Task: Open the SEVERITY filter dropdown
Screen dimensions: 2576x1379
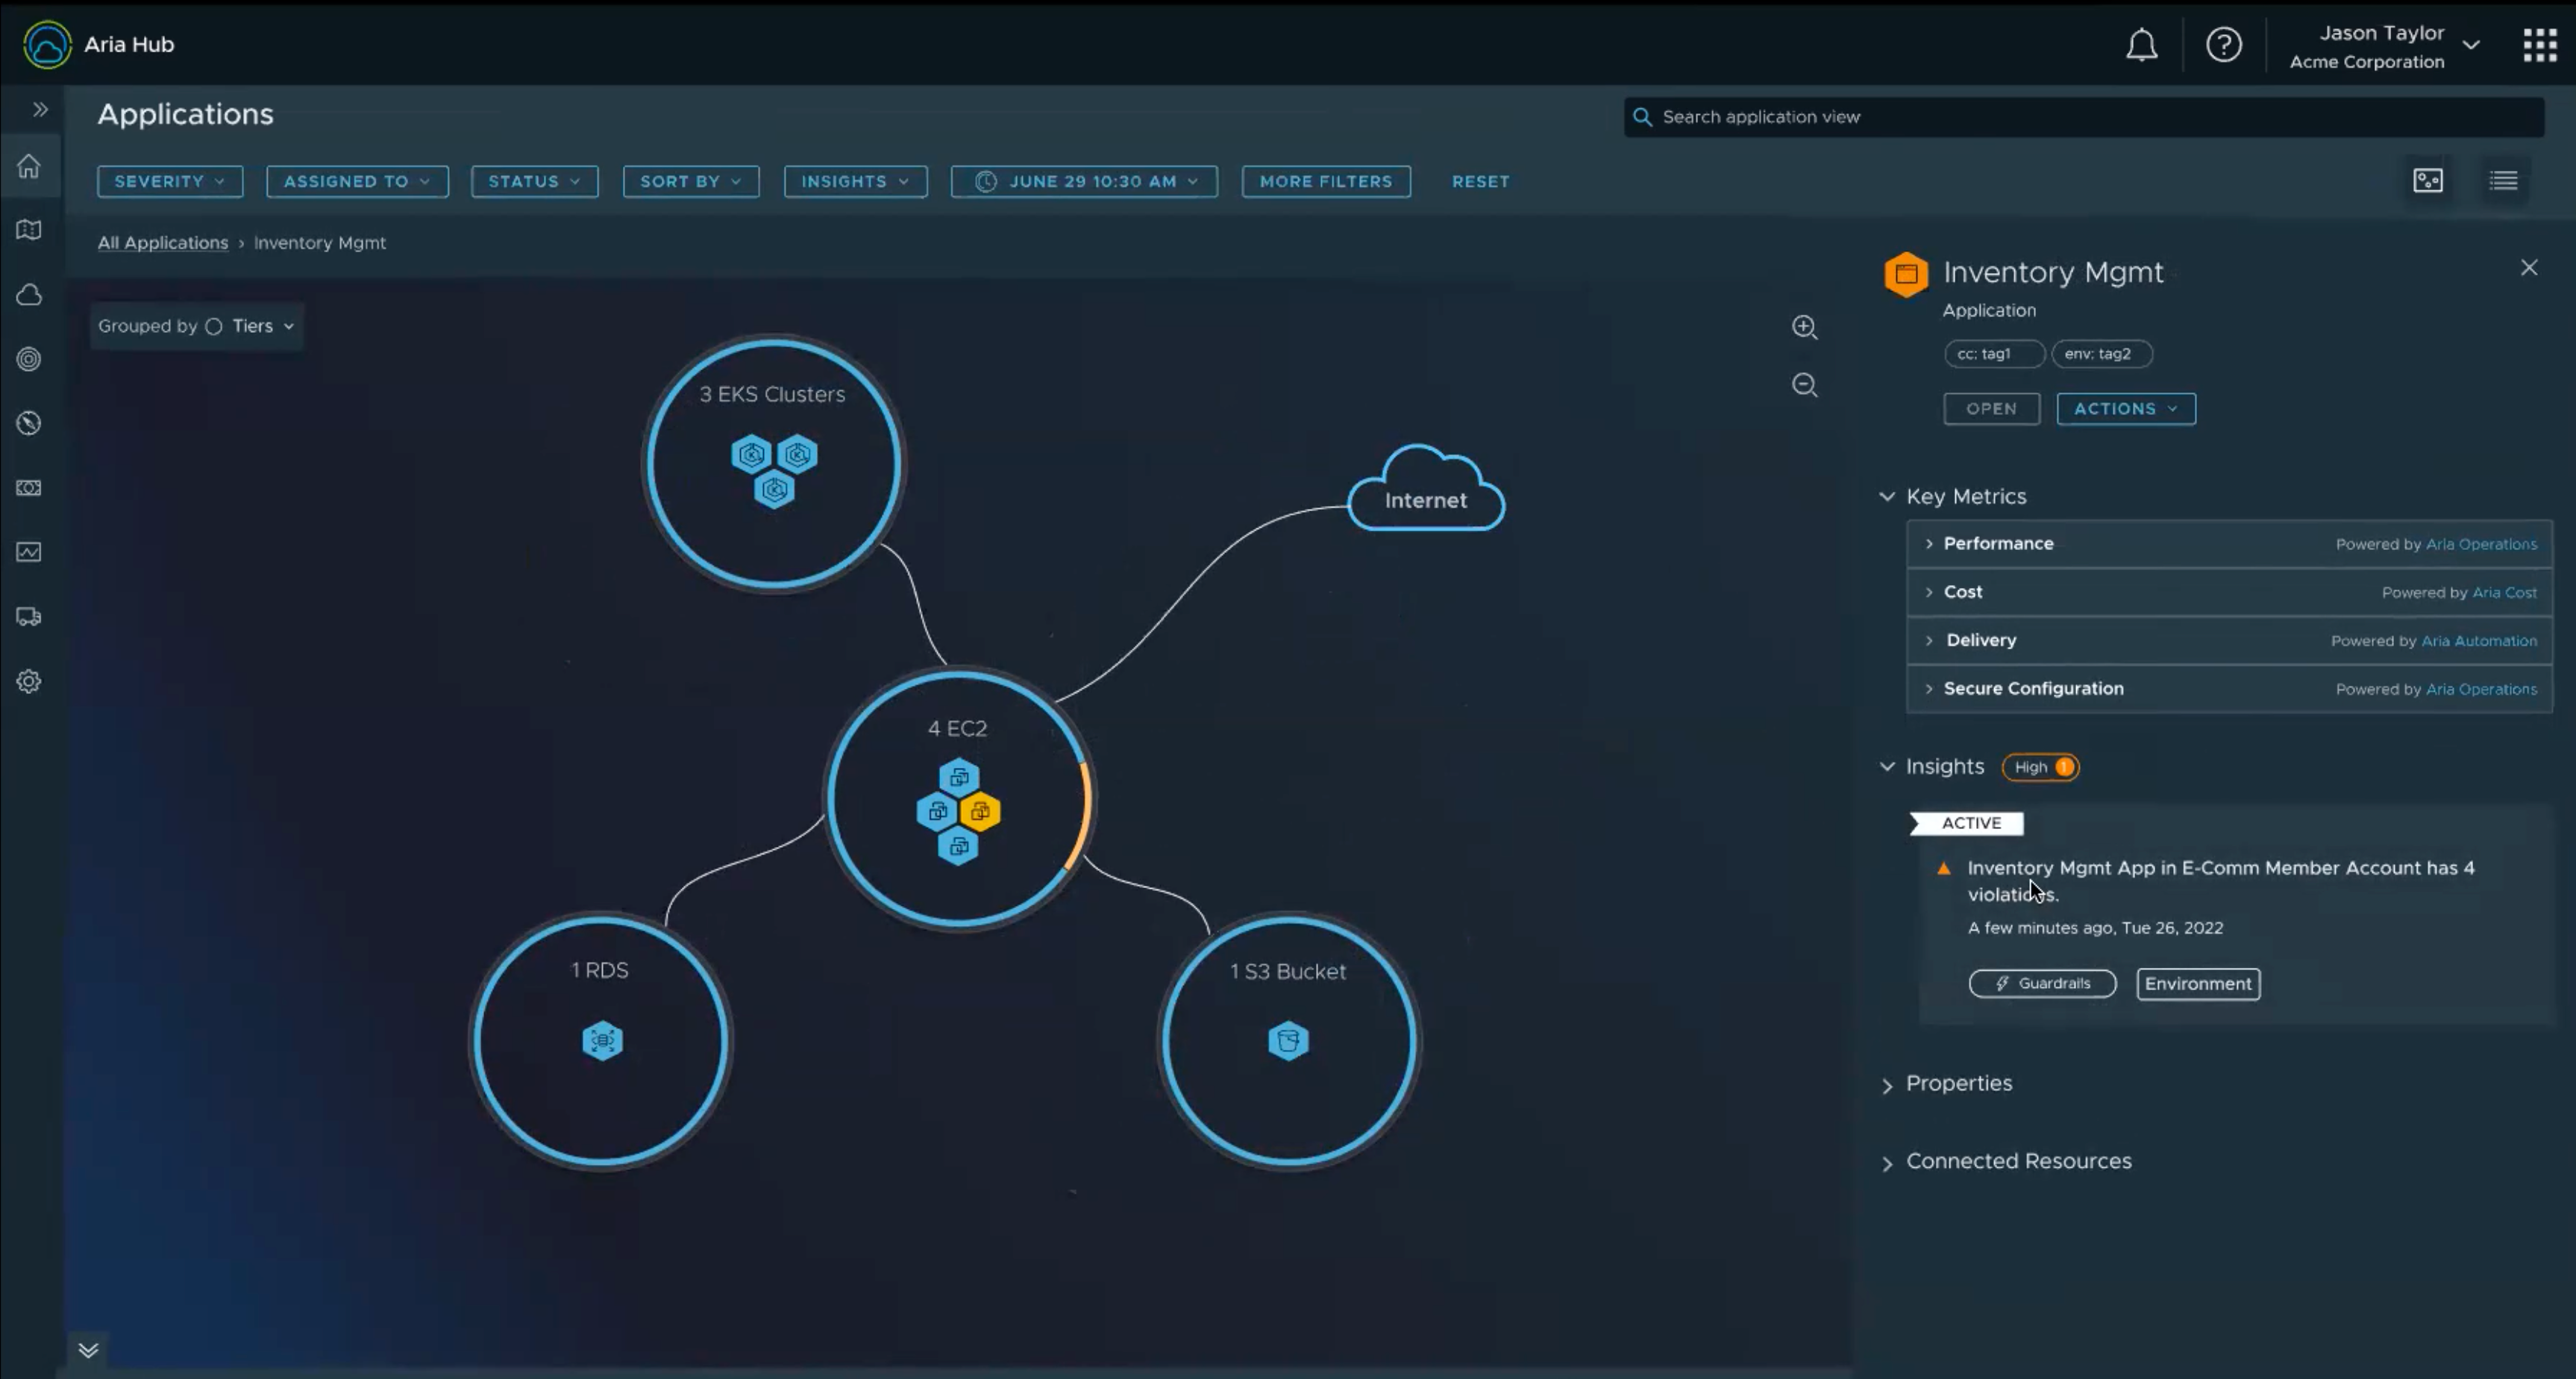Action: 170,181
